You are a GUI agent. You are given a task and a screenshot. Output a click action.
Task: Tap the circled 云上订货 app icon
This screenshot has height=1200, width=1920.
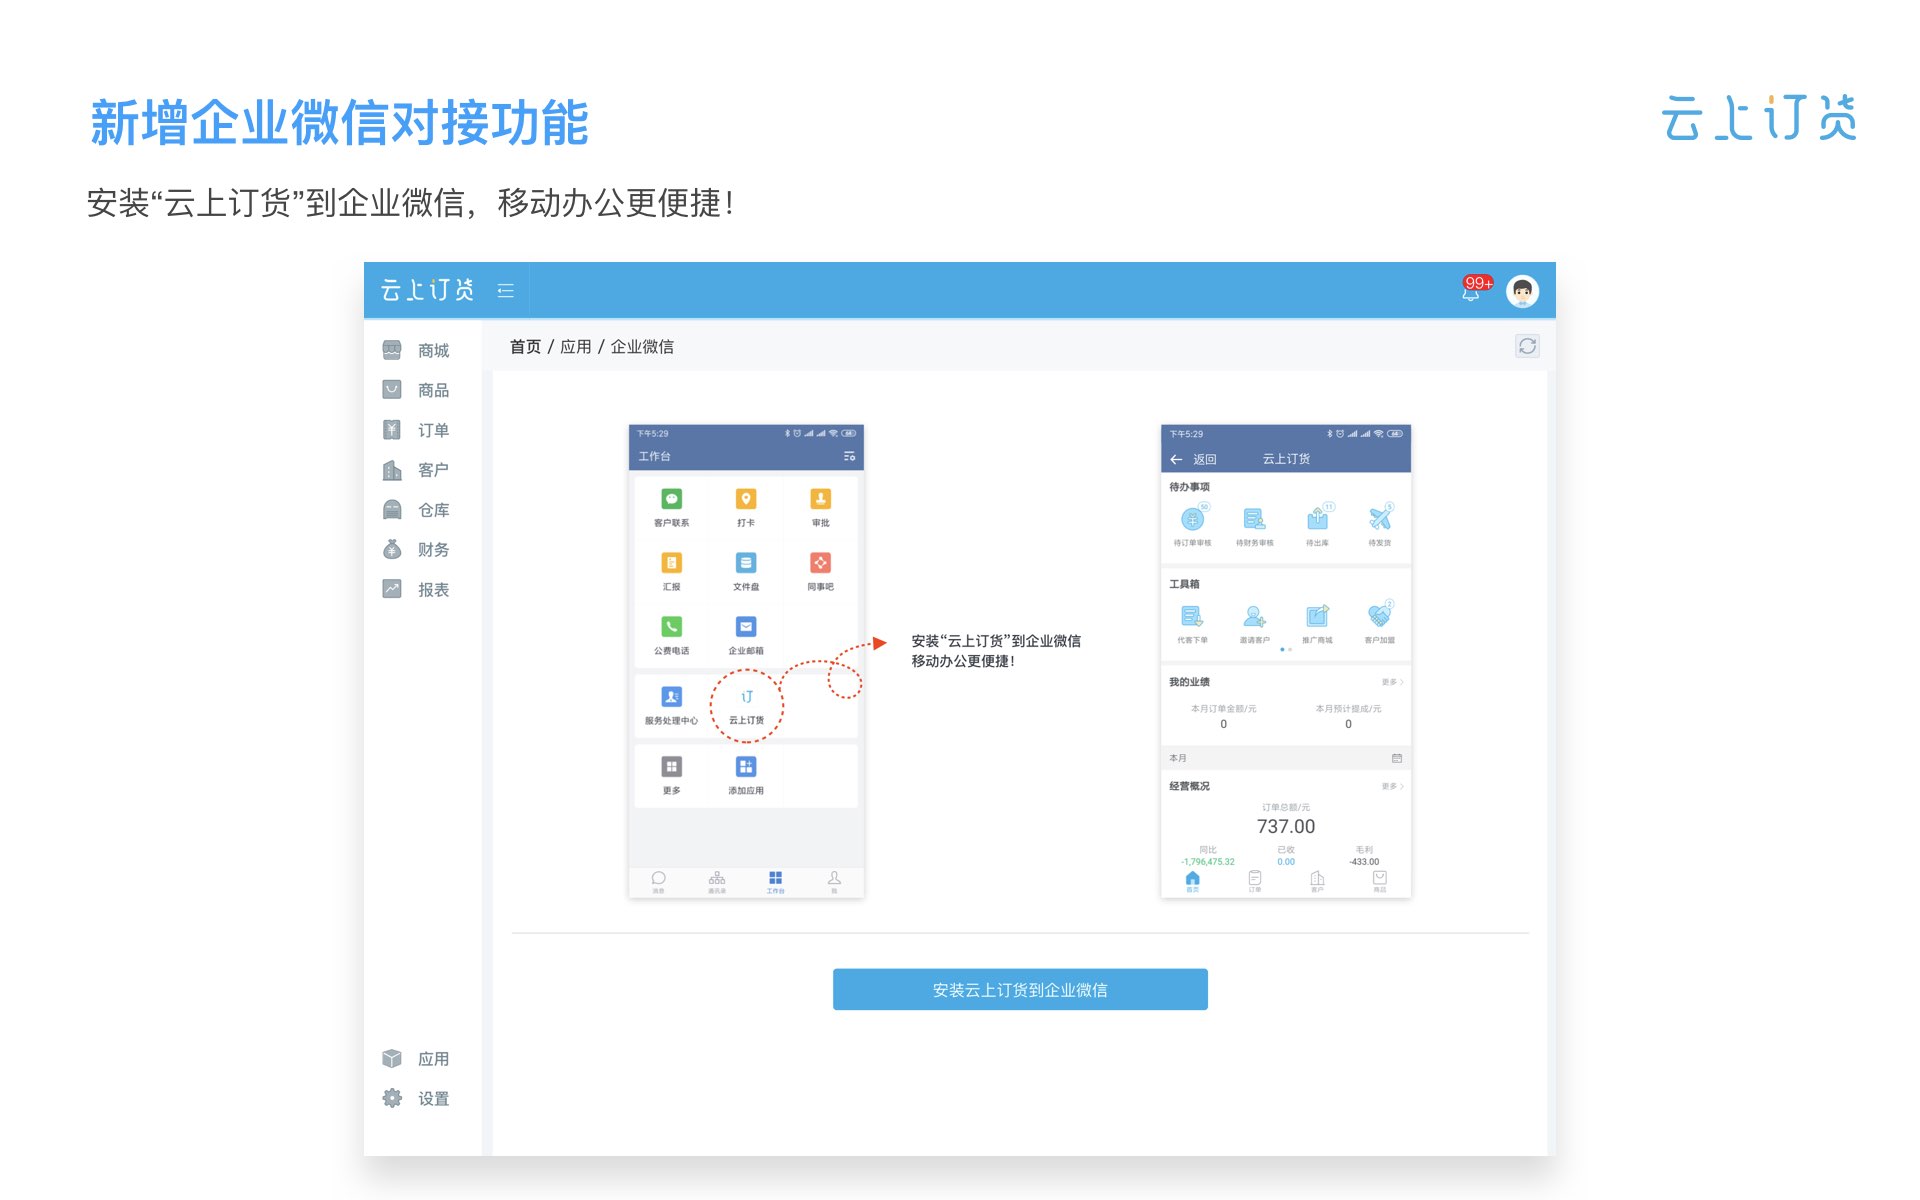[746, 705]
